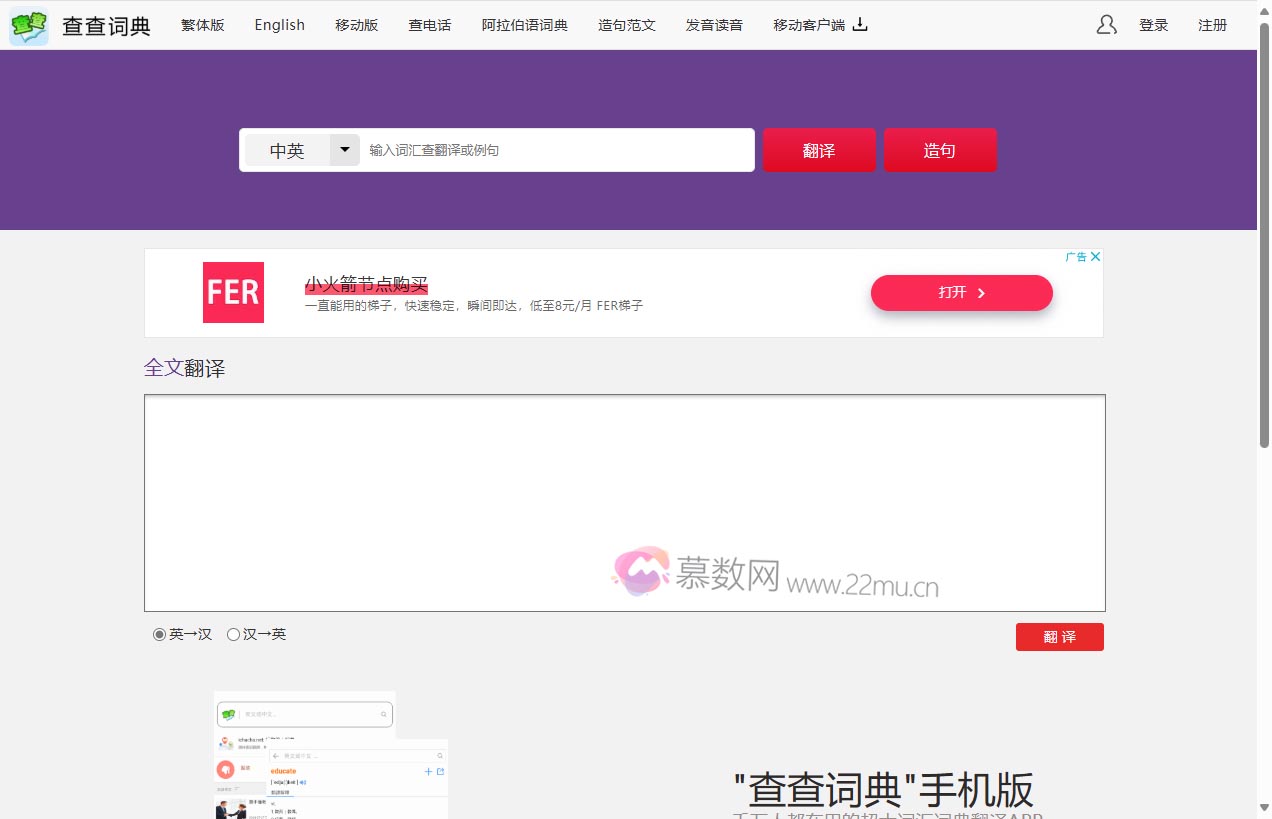Click the 翻译 button beside search box

[x=819, y=149]
